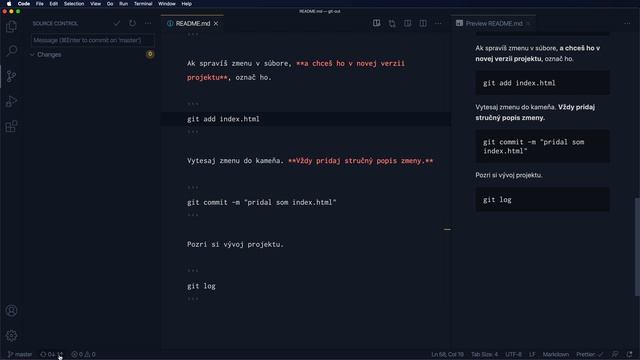
Task: Open the Run menu
Action: pos(123,4)
